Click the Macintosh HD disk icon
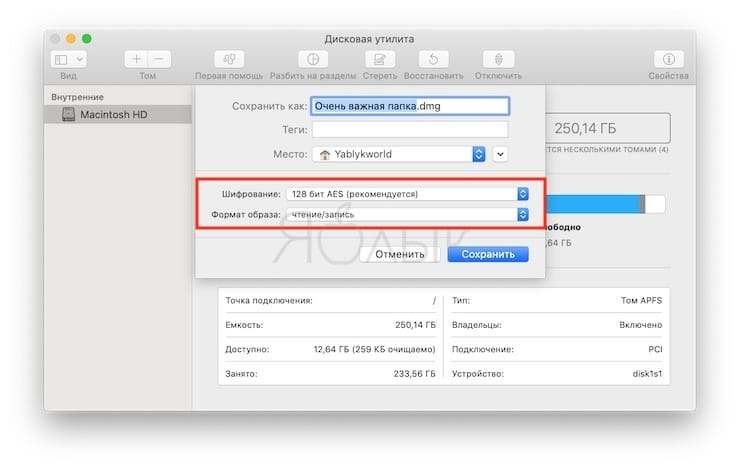The height and width of the screenshot is (469, 740). [68, 114]
